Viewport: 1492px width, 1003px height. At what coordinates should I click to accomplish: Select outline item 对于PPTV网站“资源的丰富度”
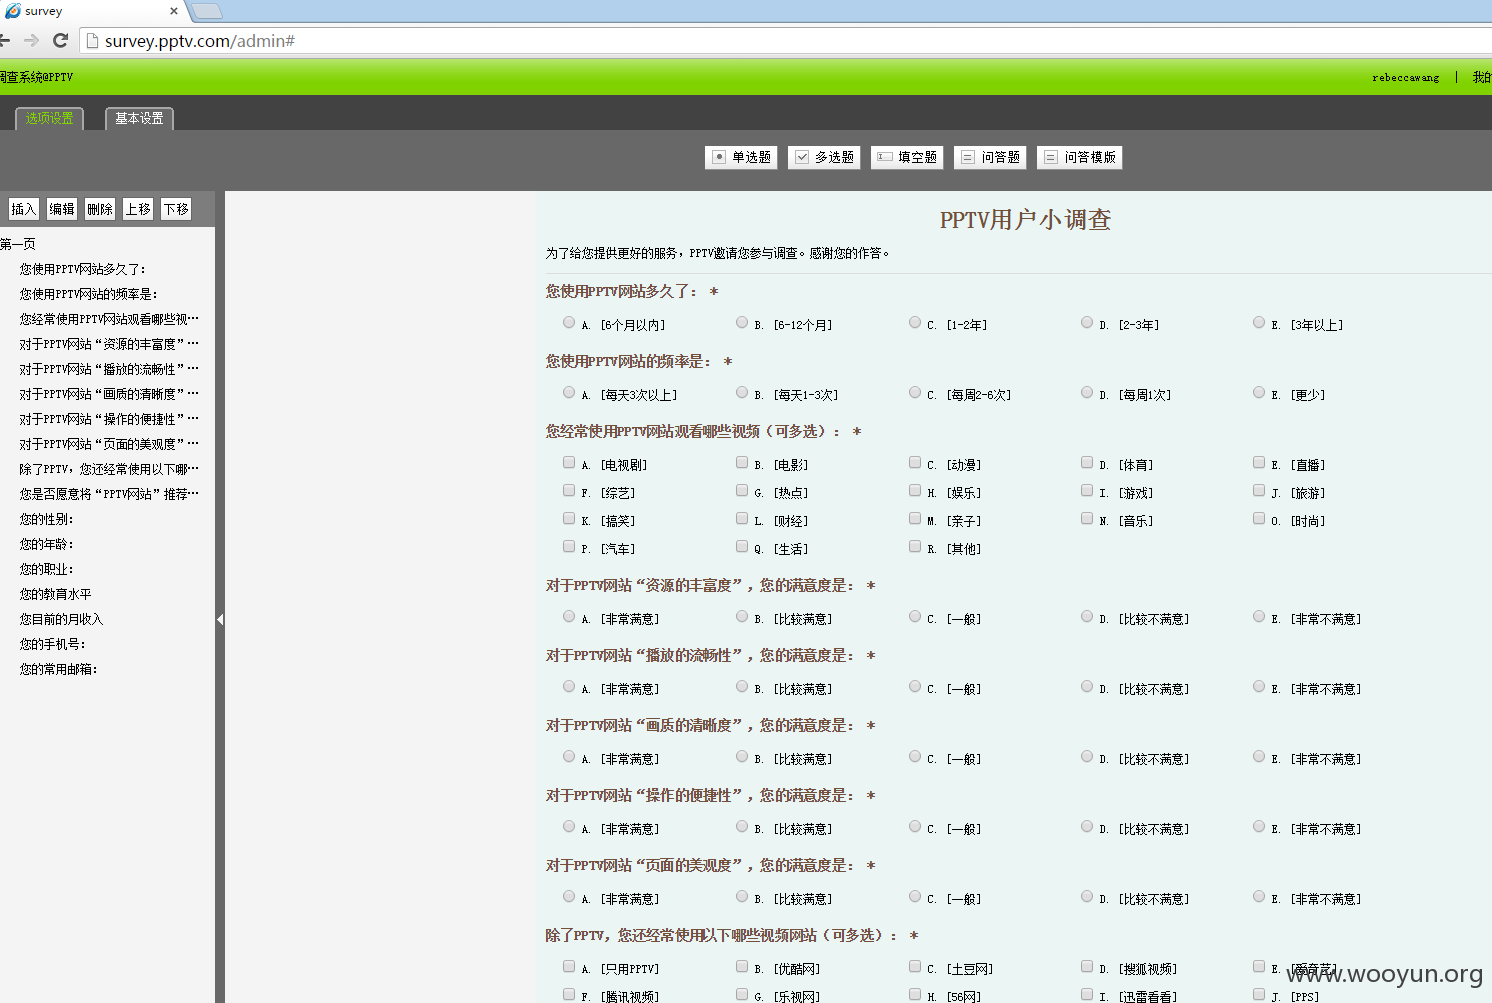(109, 344)
